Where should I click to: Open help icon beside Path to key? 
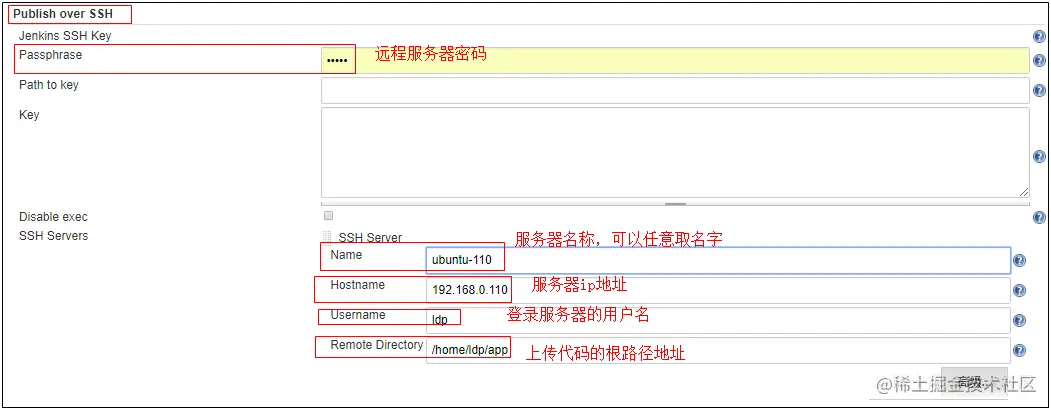1040,91
